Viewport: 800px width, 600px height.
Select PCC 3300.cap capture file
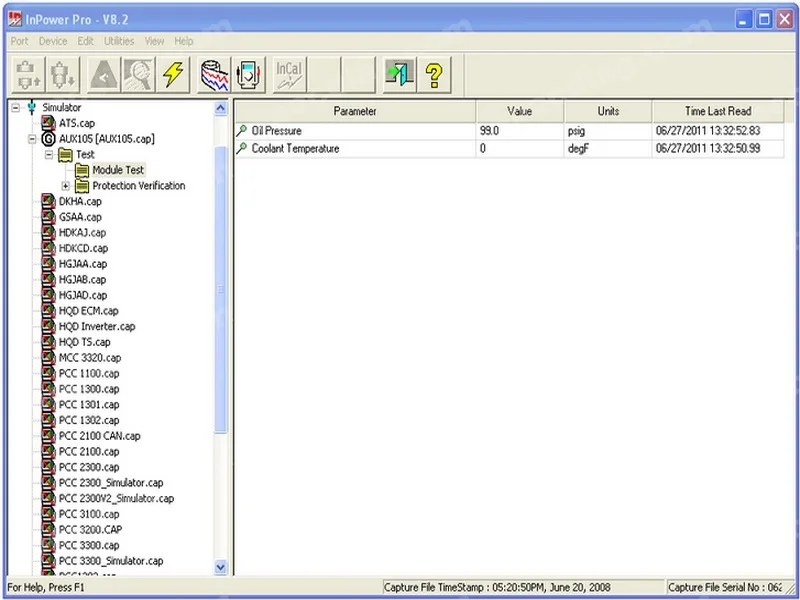point(89,545)
